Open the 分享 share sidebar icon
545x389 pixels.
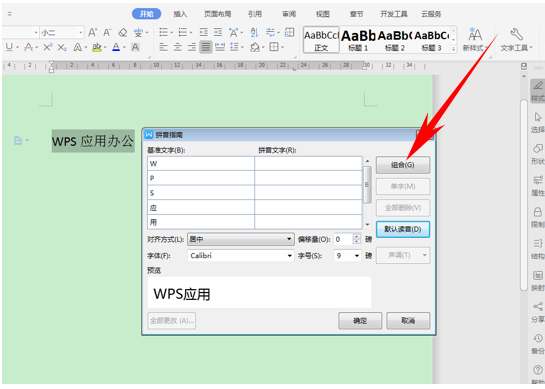click(537, 313)
